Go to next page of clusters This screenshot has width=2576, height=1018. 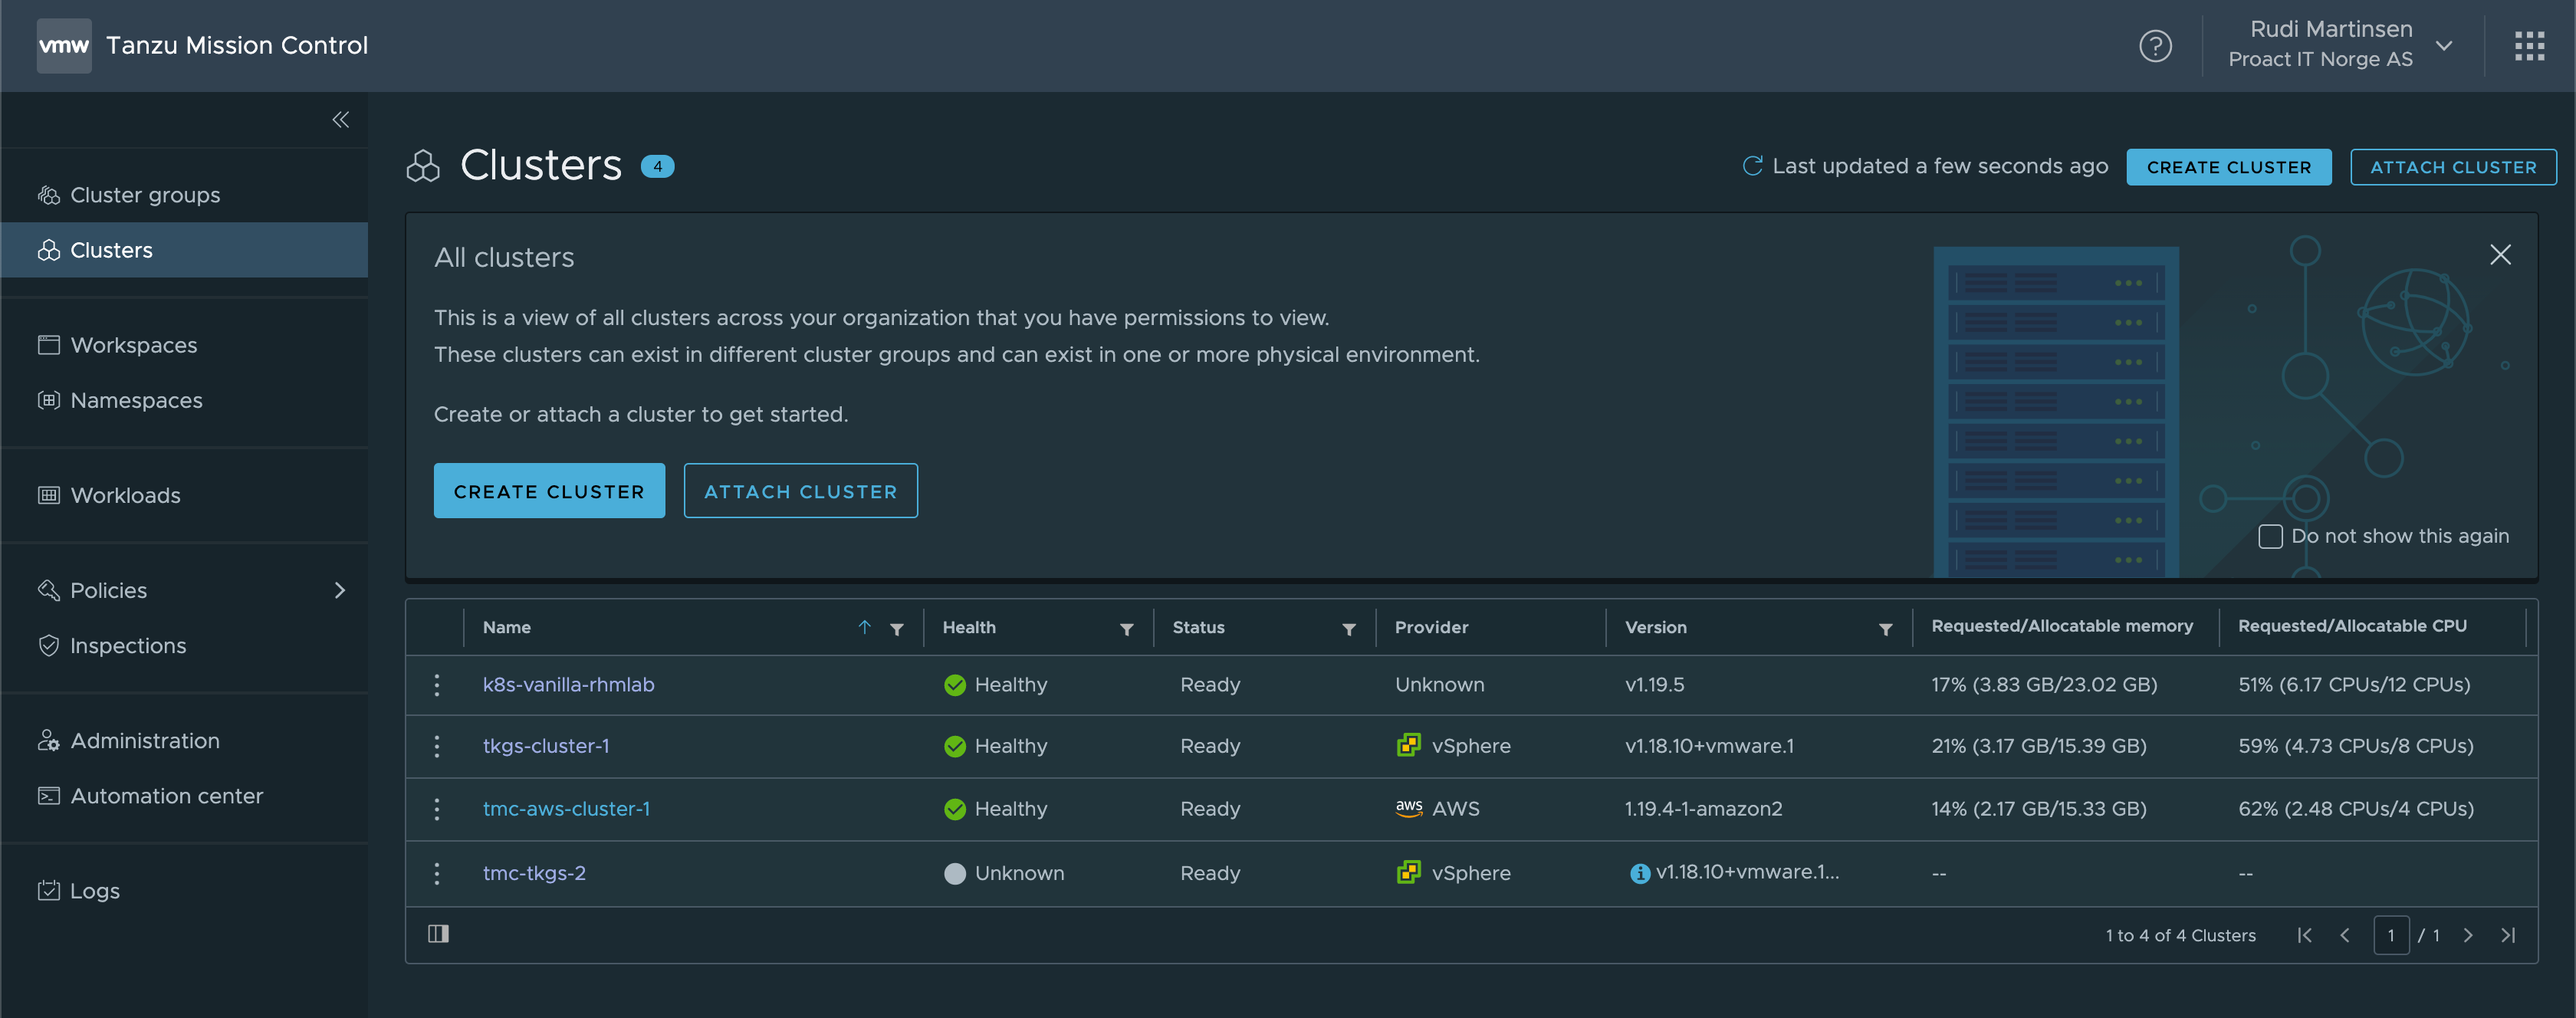click(2468, 935)
